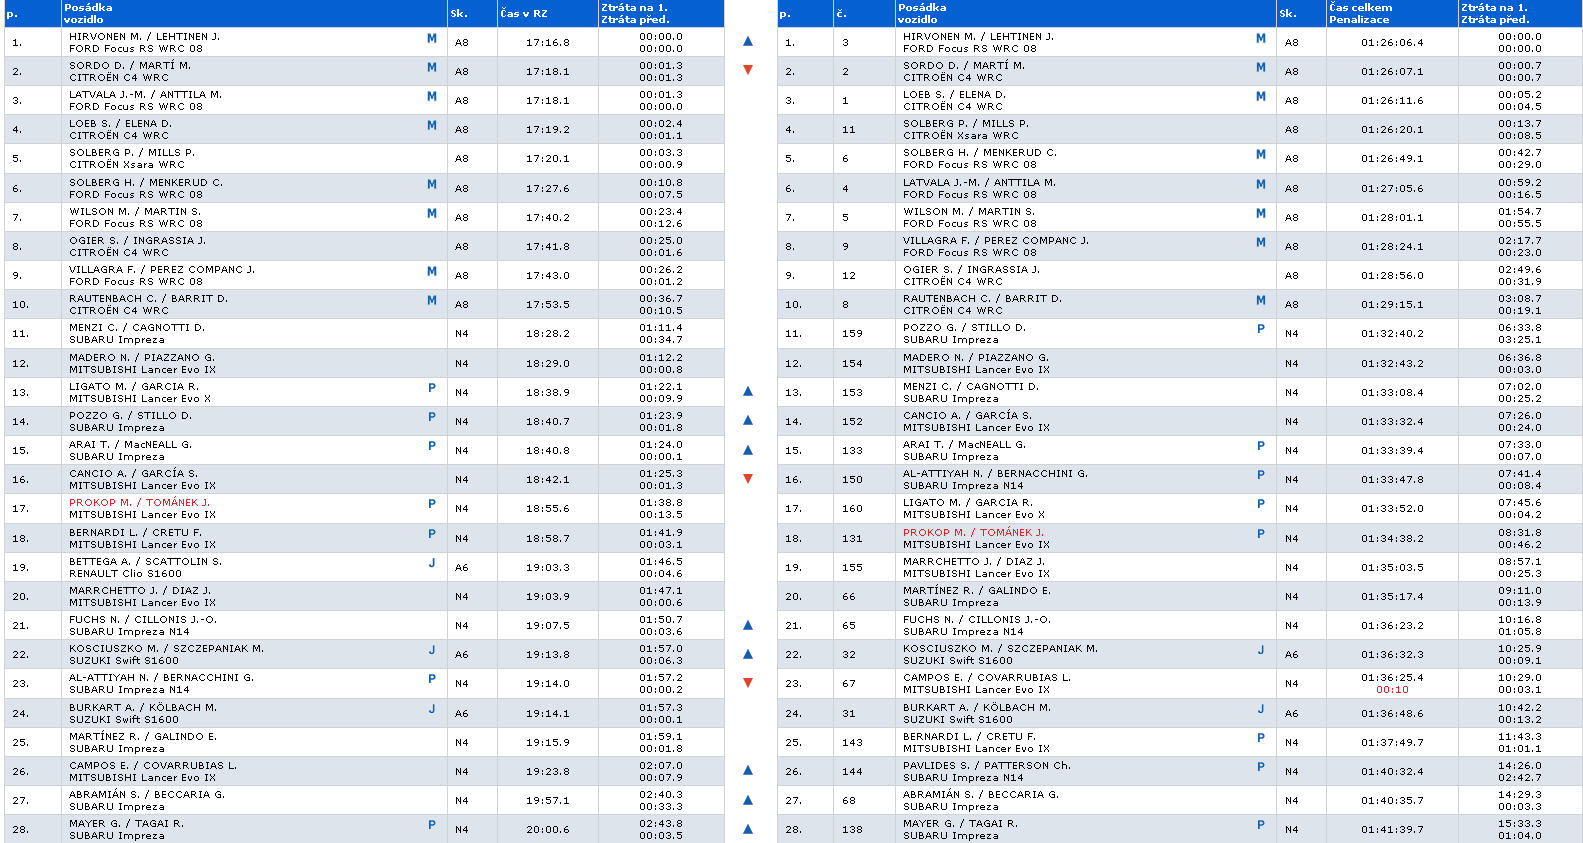Viewport: 1583px width, 843px height.
Task: Click the P icon in the Pavlides / Patterson row
Action: tap(1260, 768)
